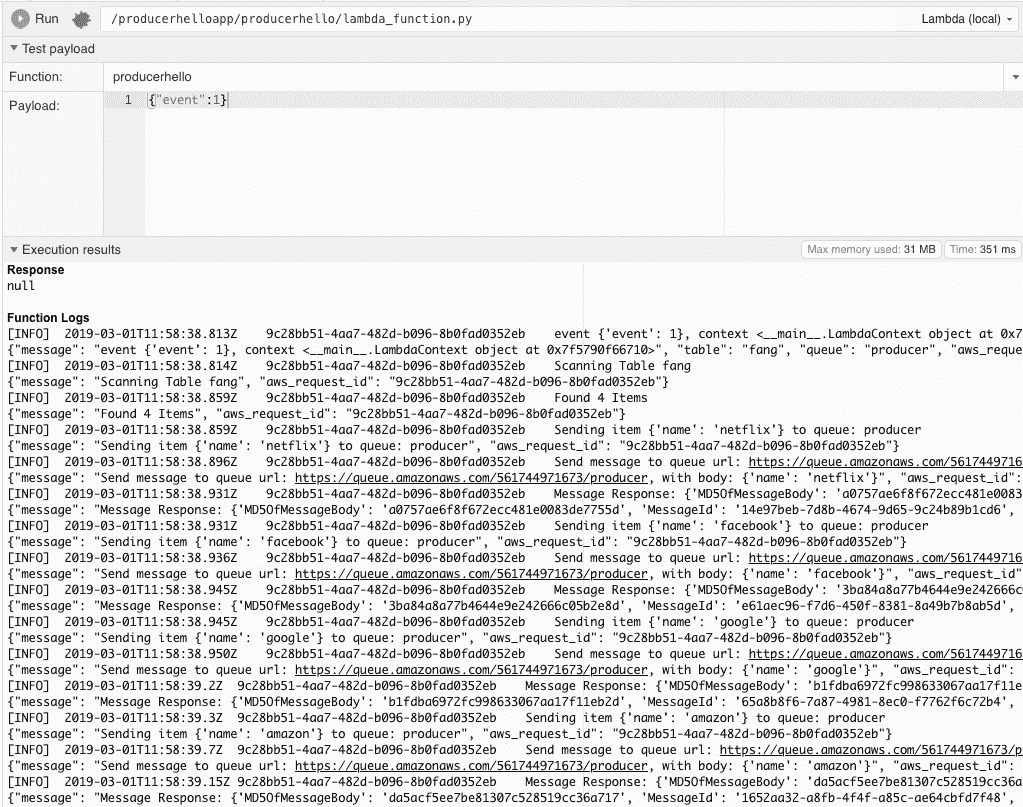The image size is (1023, 807).
Task: Click the payload editor line {"event":1}
Action: 188,100
